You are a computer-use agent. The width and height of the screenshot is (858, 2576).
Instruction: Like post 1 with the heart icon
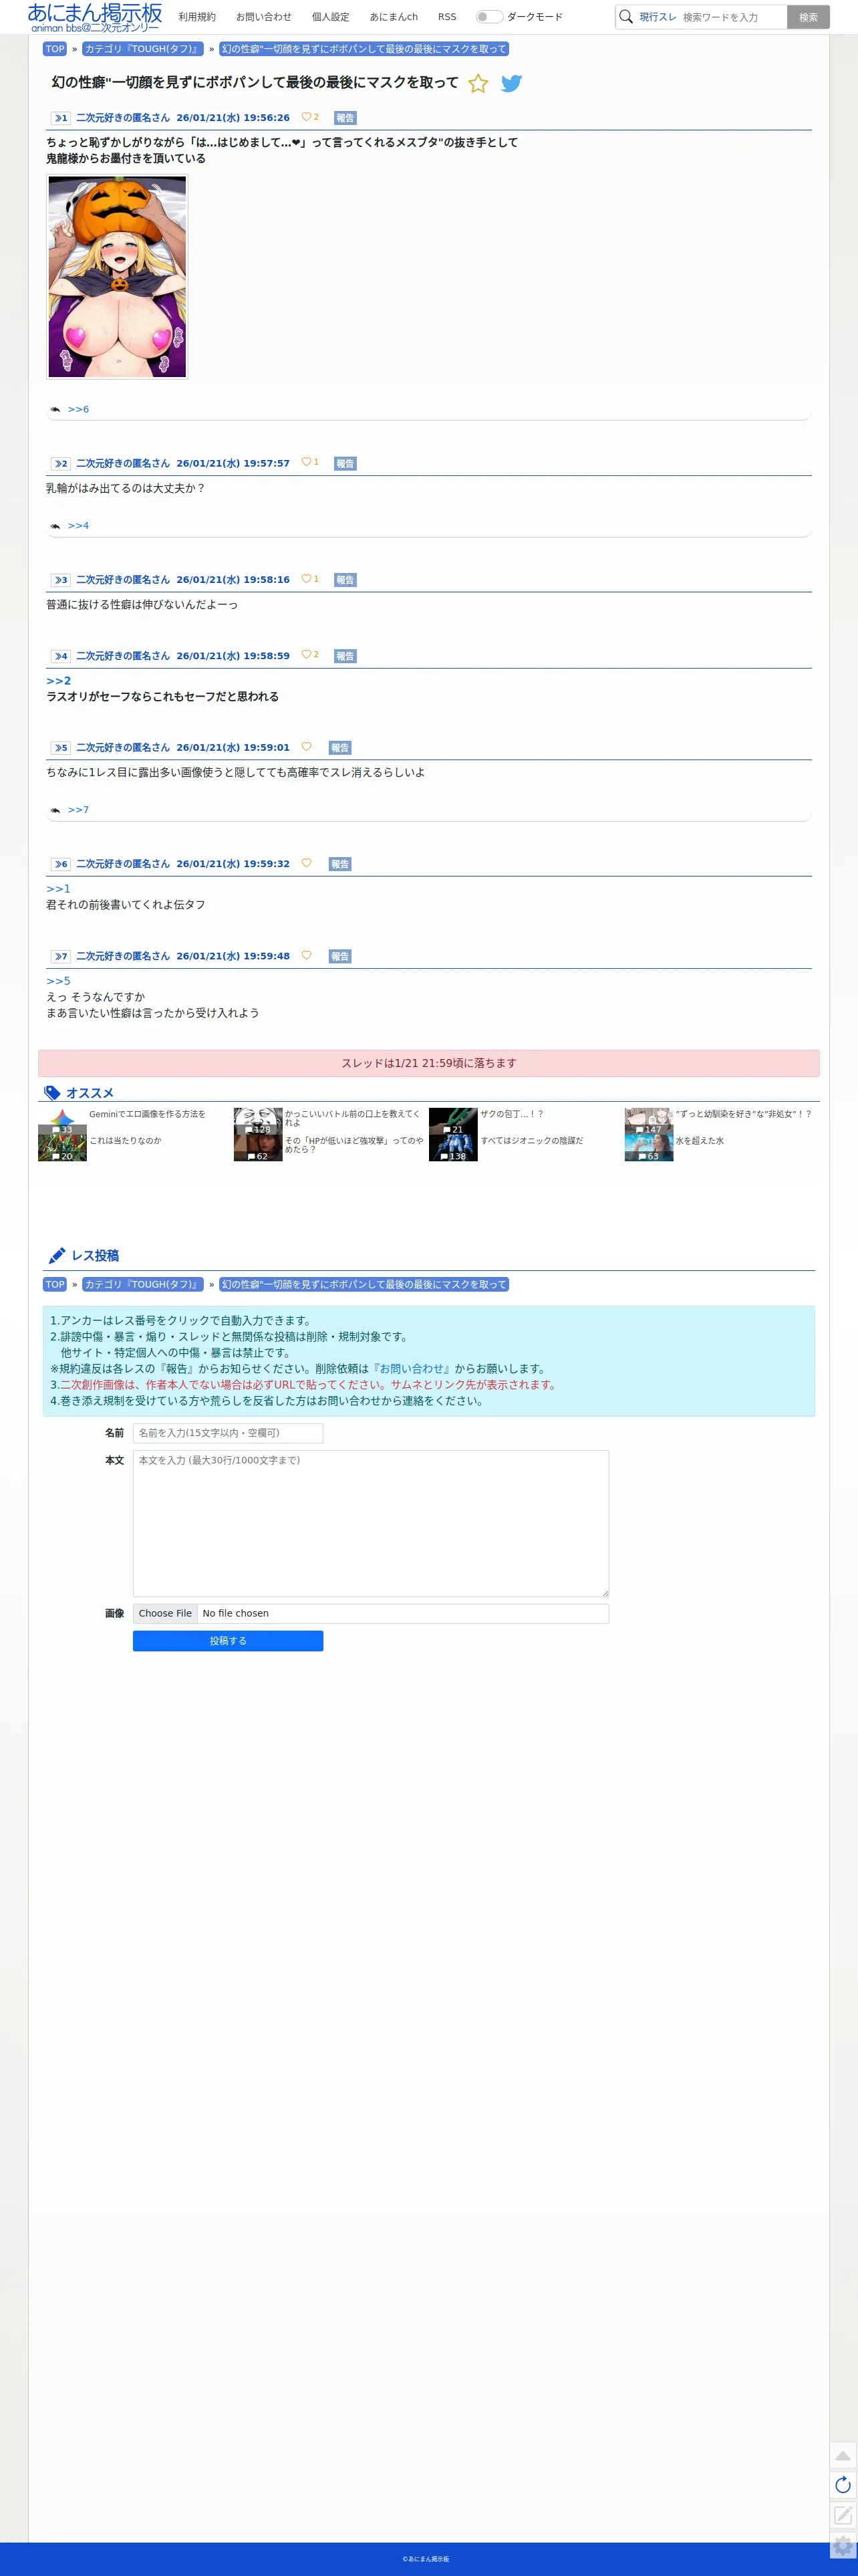[x=306, y=117]
